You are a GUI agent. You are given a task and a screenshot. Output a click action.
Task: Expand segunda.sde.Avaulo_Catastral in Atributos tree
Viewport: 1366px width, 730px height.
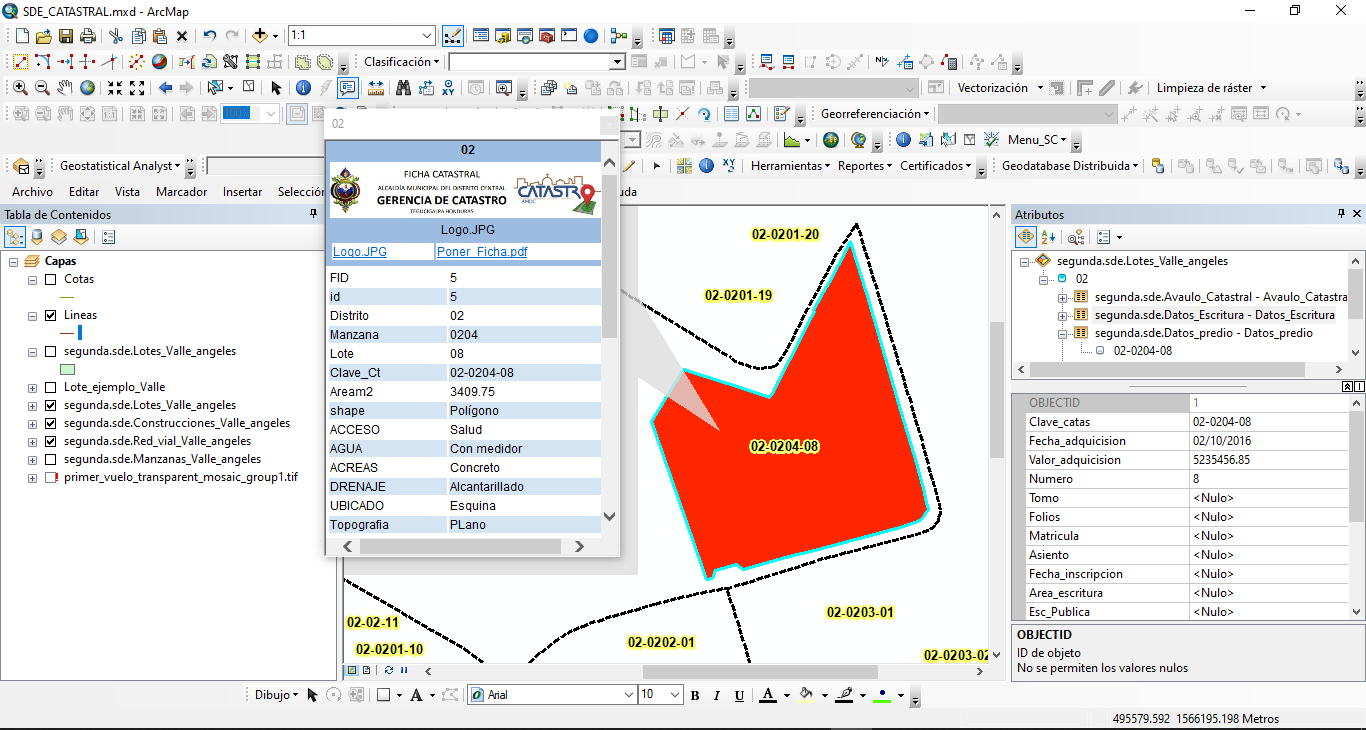(1062, 297)
